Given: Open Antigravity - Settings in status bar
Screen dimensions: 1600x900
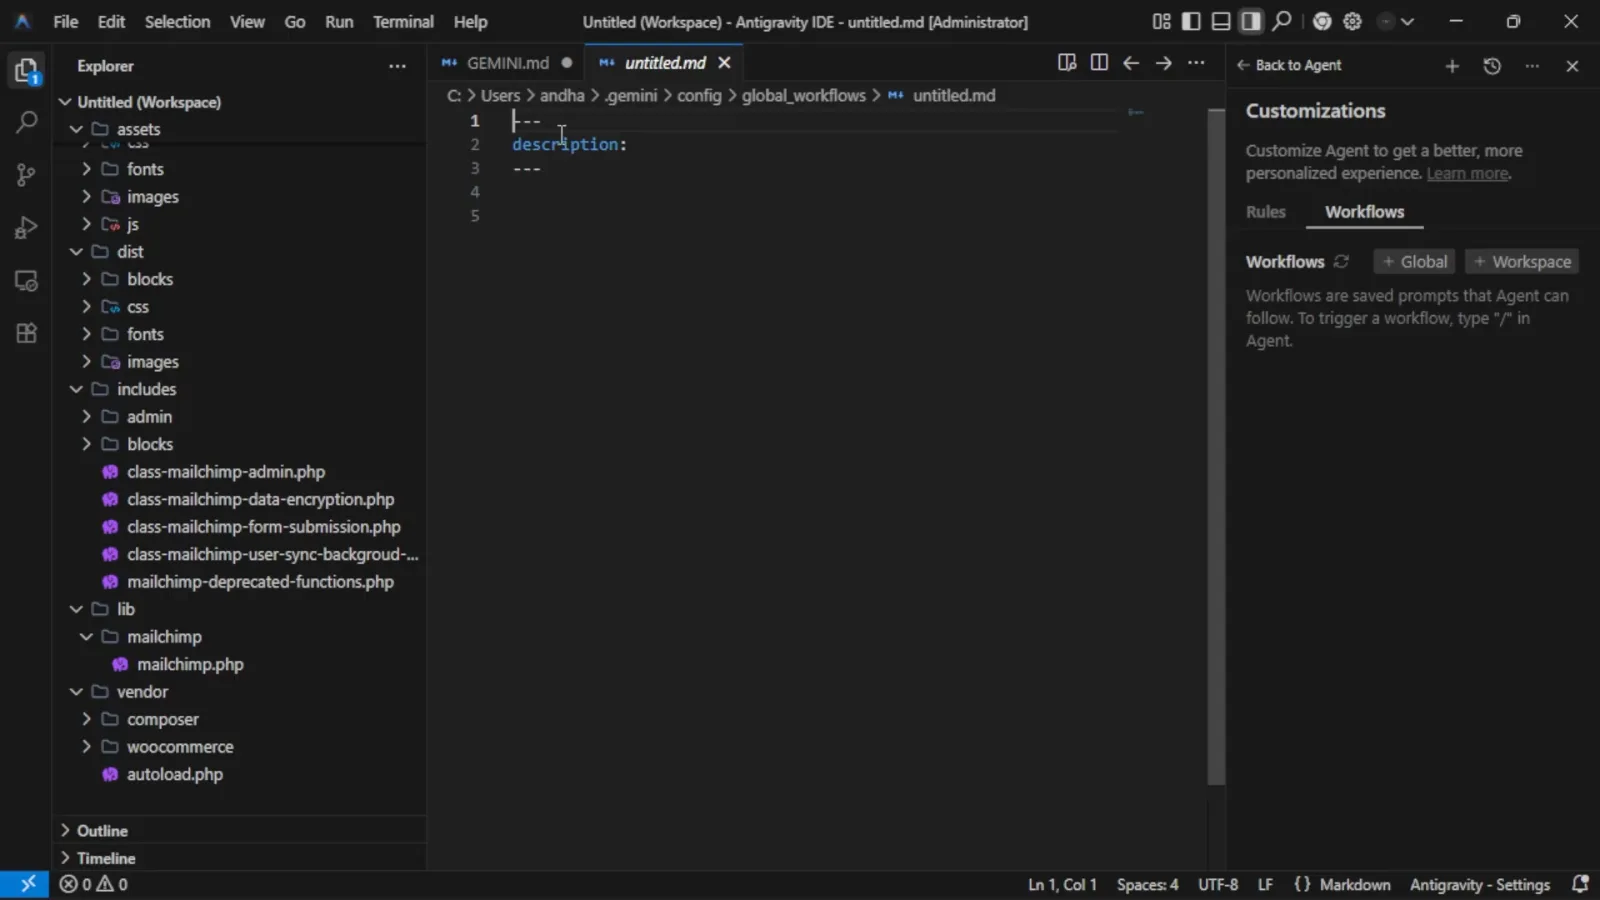Looking at the screenshot, I should tap(1480, 885).
